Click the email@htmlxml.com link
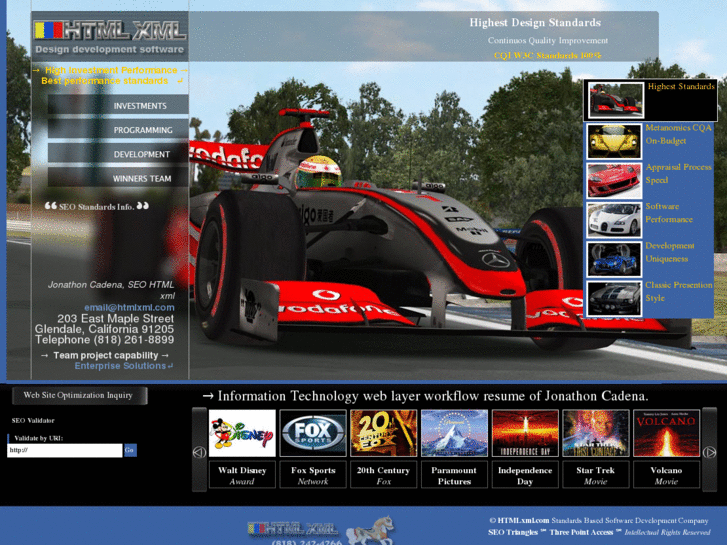Viewport: 727px width, 545px height. click(129, 307)
